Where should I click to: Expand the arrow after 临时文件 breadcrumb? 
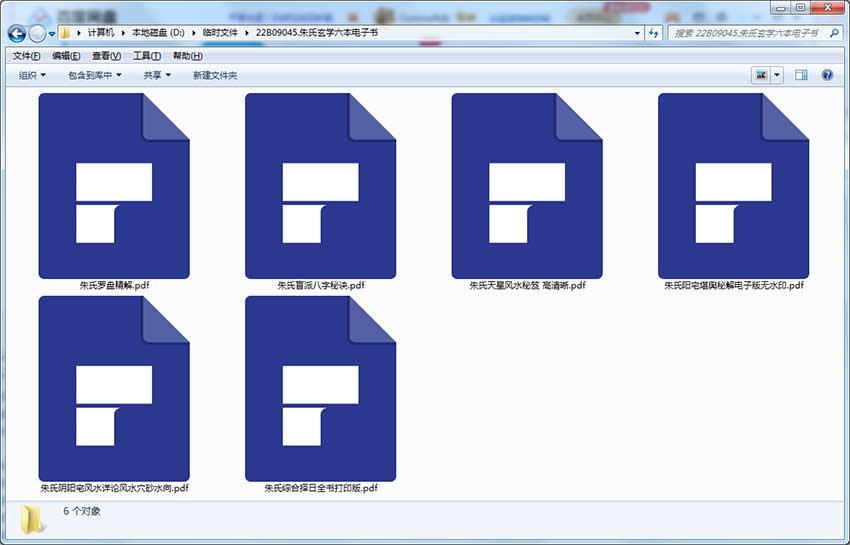point(247,33)
